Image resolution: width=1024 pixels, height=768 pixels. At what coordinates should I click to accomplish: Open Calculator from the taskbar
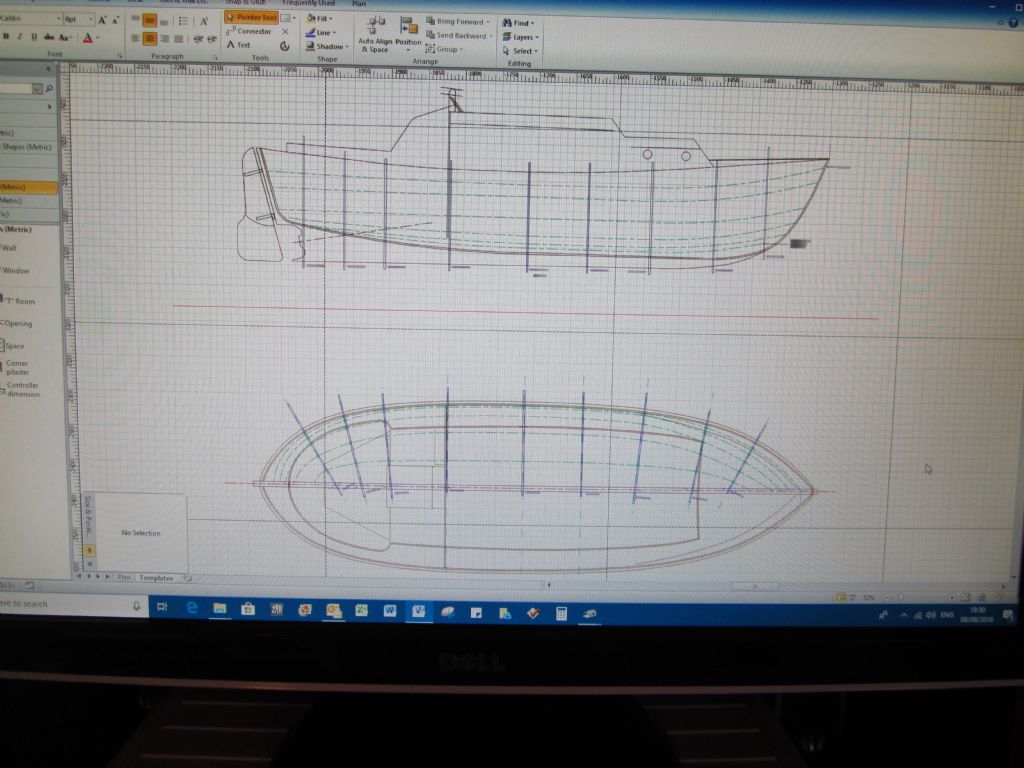(561, 613)
